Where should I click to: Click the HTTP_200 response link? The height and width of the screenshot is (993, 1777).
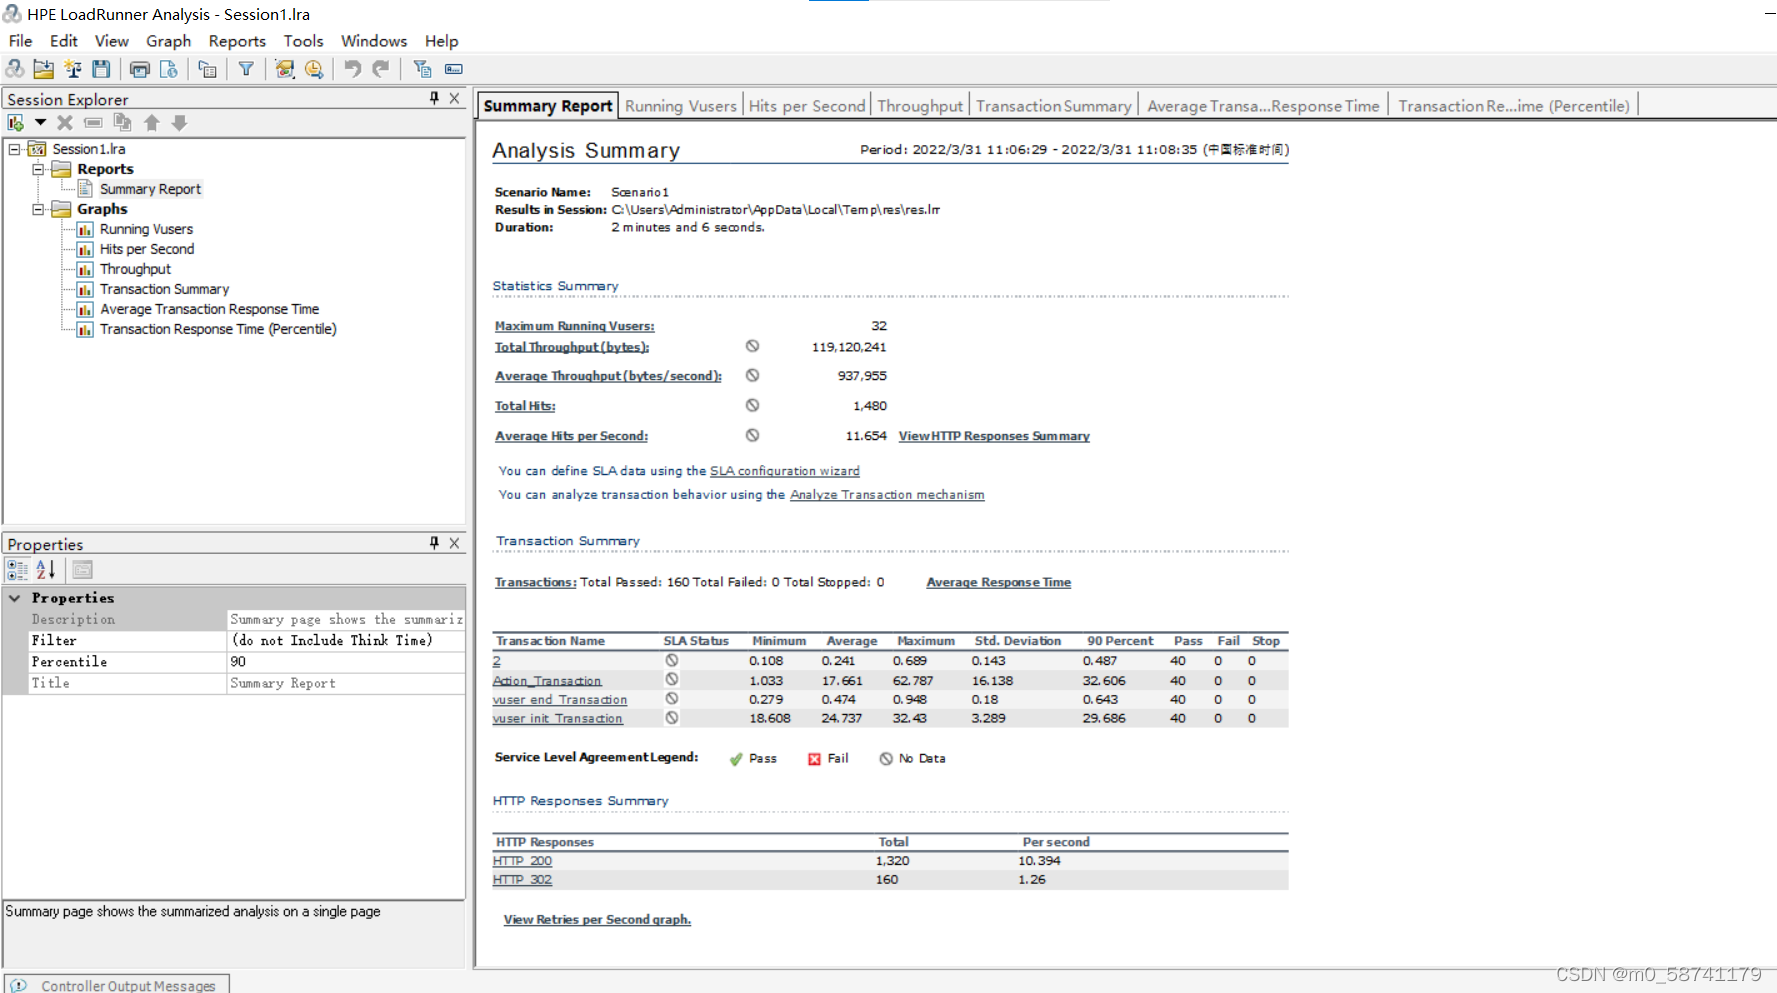pos(522,861)
